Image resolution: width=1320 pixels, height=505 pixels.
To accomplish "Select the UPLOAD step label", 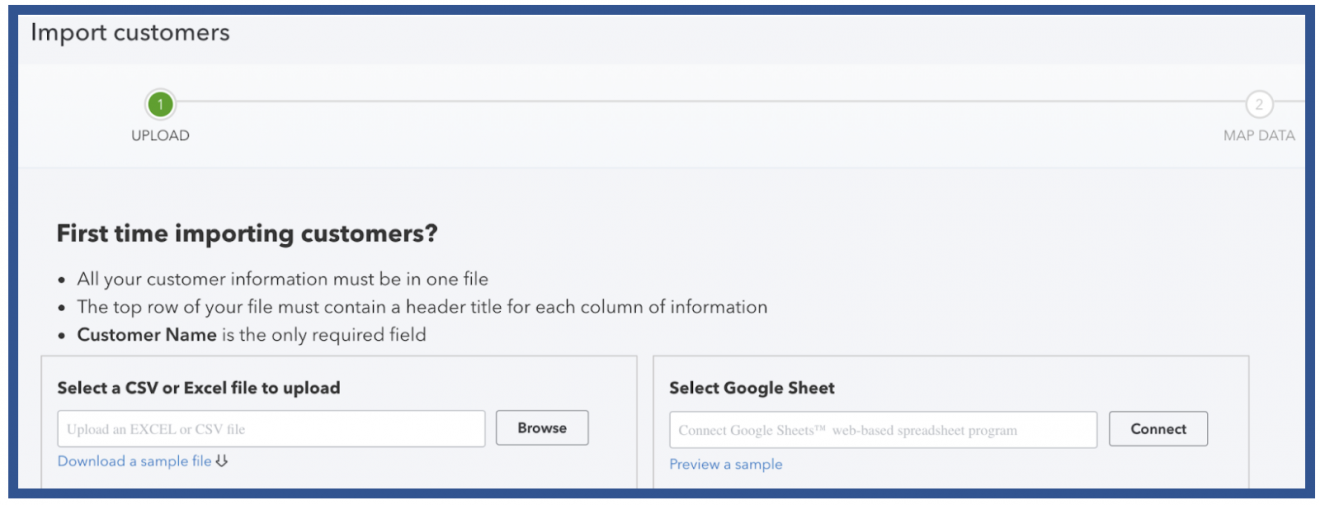I will pyautogui.click(x=160, y=136).
